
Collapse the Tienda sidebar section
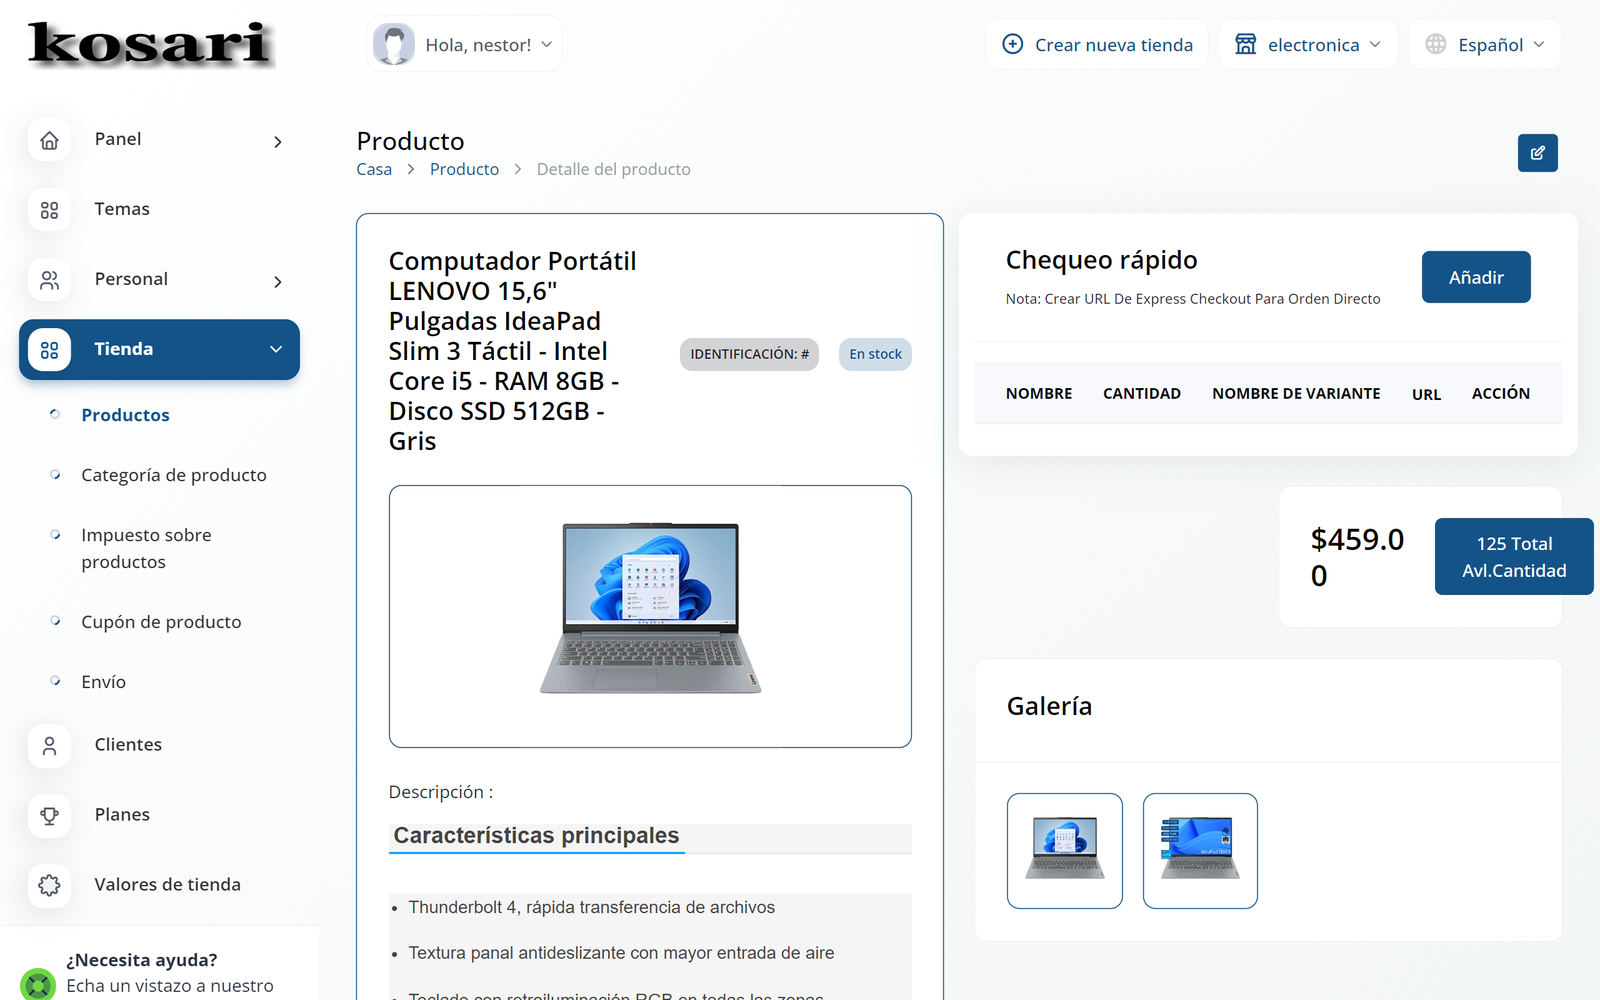point(276,349)
